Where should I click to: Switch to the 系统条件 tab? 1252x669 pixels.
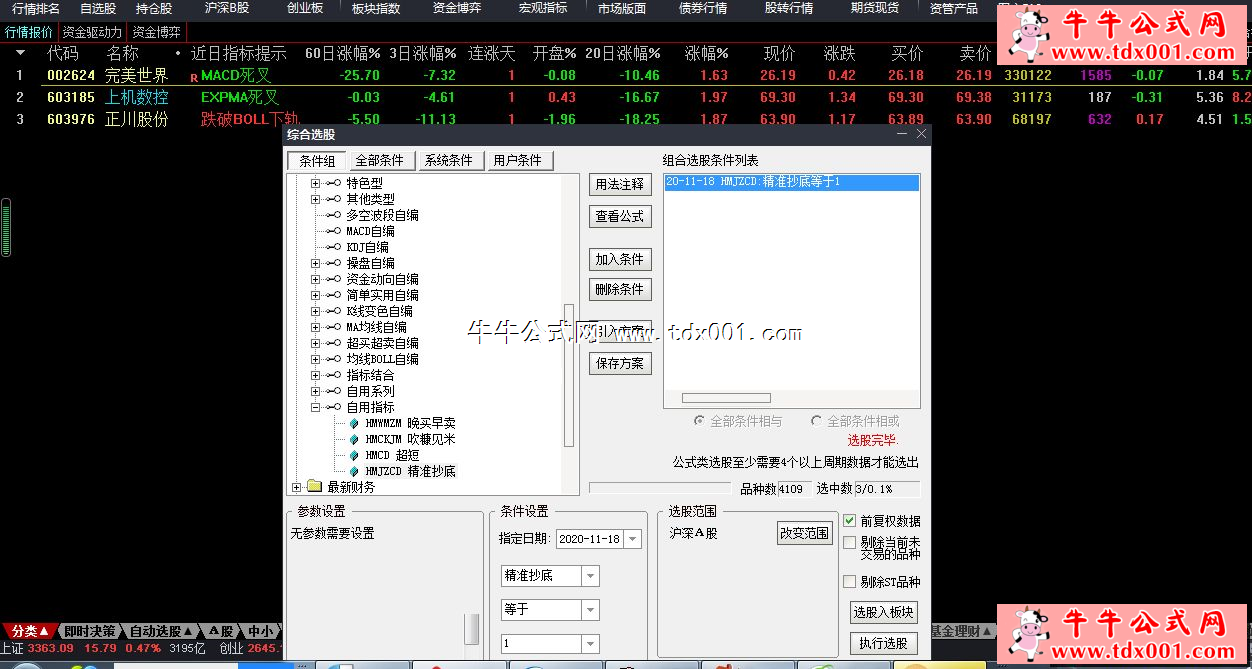(x=449, y=161)
